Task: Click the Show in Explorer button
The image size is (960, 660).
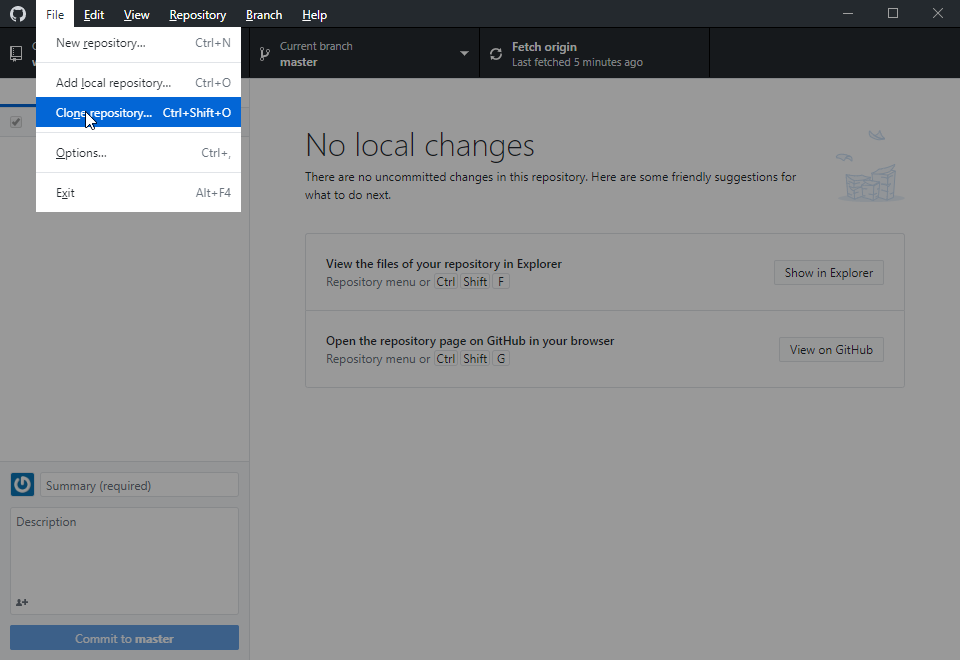Action: point(828,272)
